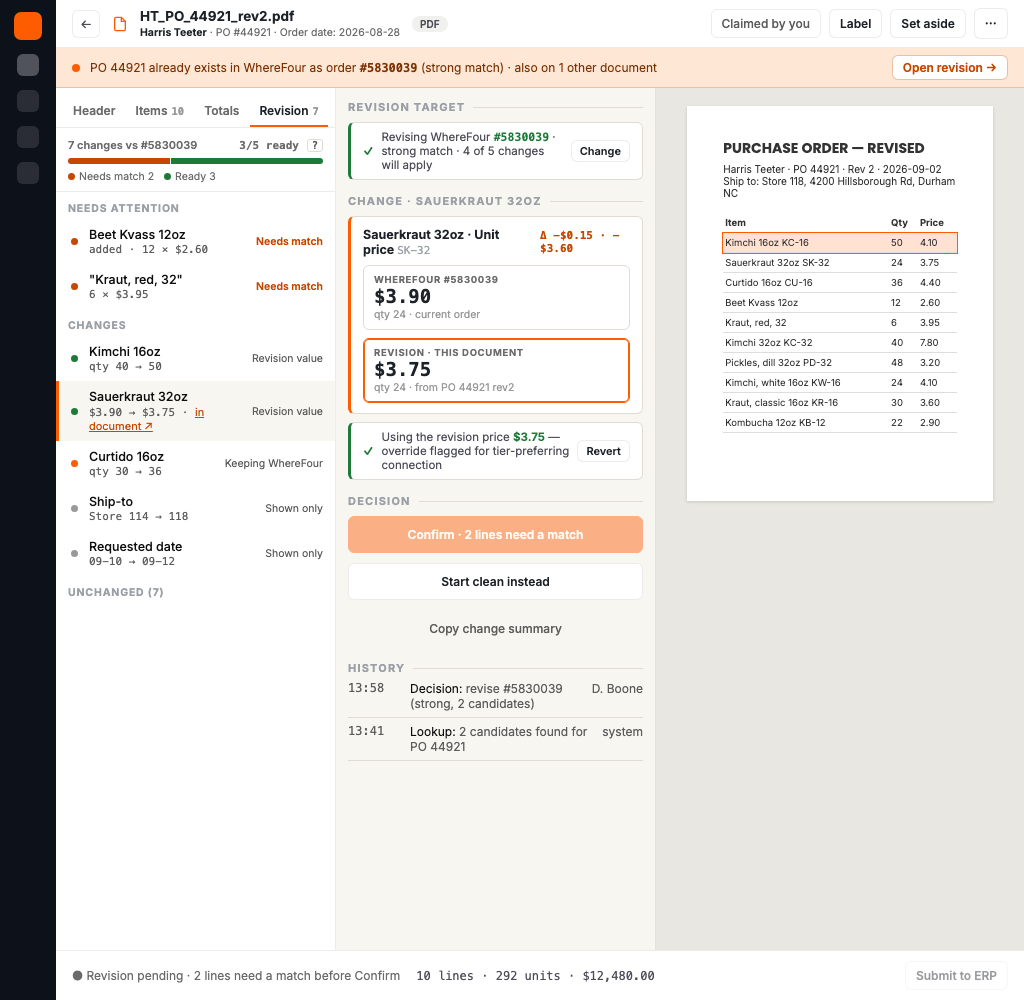
Task: Select the Requested date change row
Action: pos(196,554)
